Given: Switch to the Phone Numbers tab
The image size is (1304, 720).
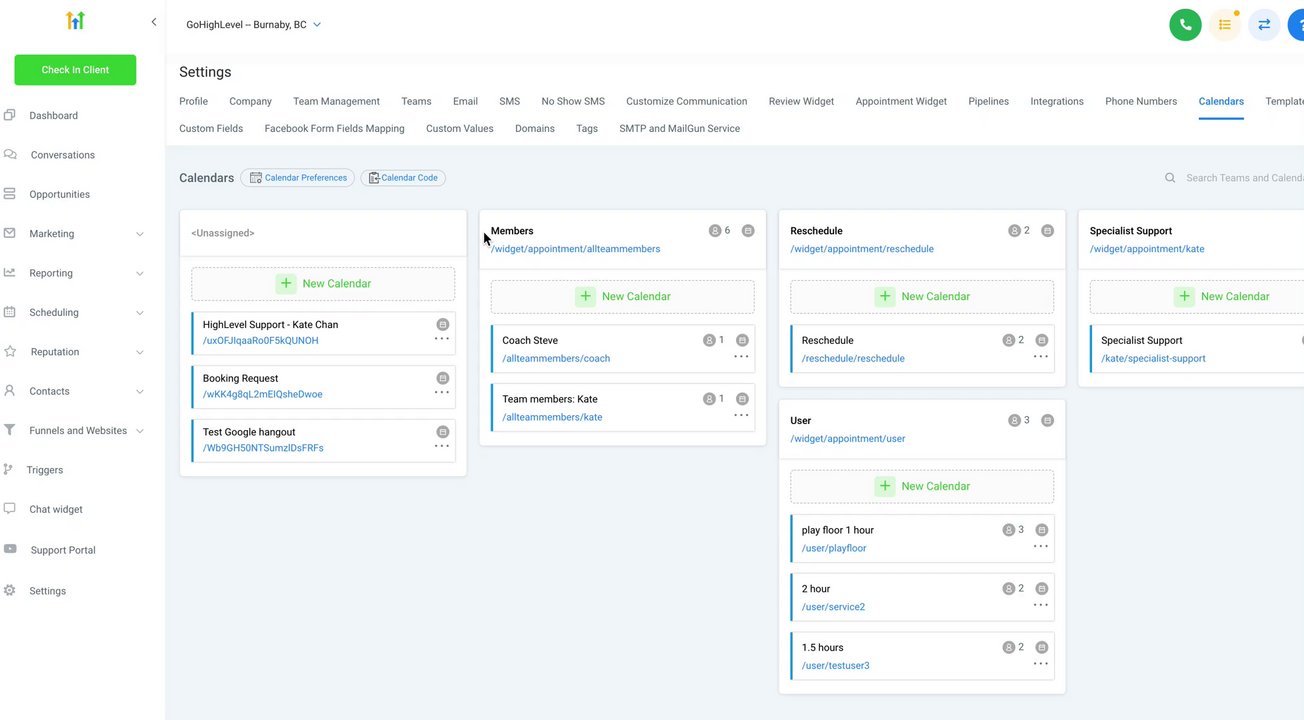Looking at the screenshot, I should 1141,101.
